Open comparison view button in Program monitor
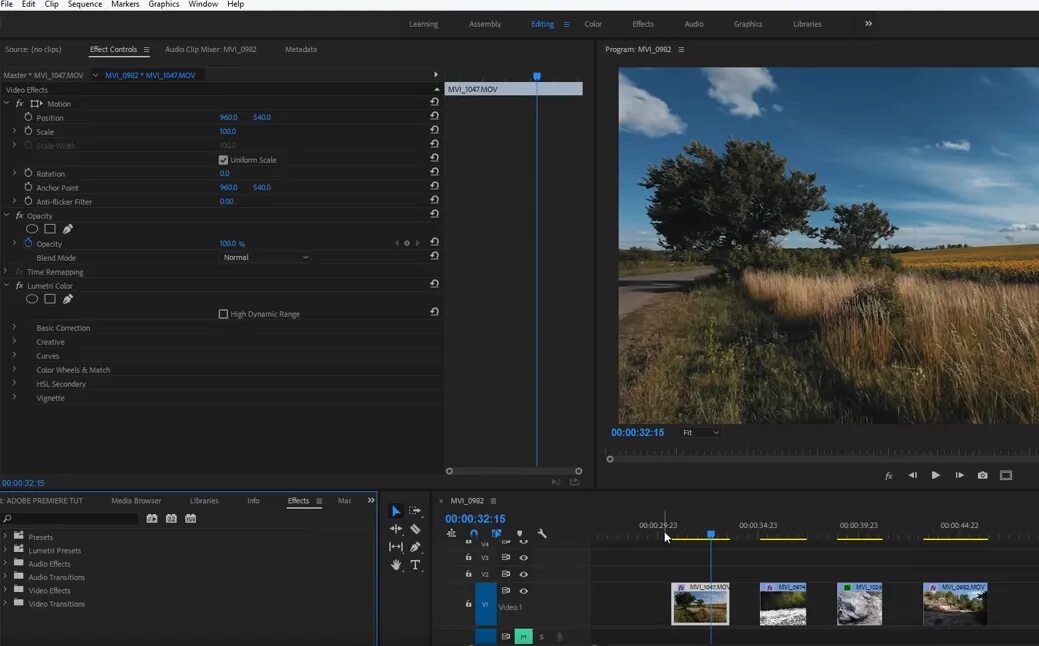 point(1006,475)
